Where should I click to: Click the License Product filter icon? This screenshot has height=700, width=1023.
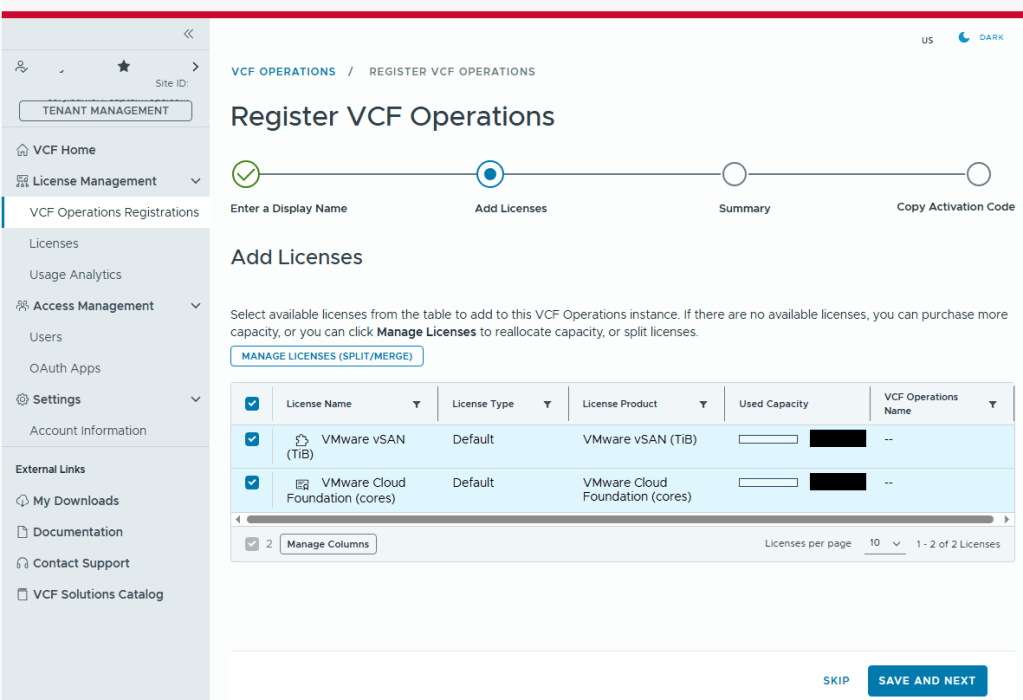pyautogui.click(x=703, y=404)
